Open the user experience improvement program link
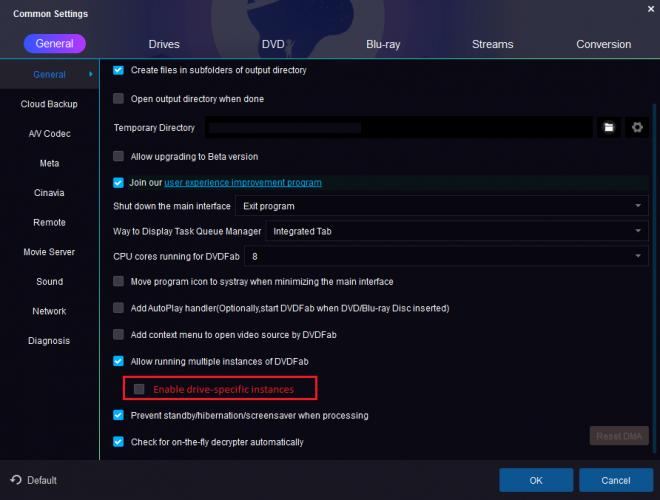This screenshot has width=660, height=500. coord(243,183)
